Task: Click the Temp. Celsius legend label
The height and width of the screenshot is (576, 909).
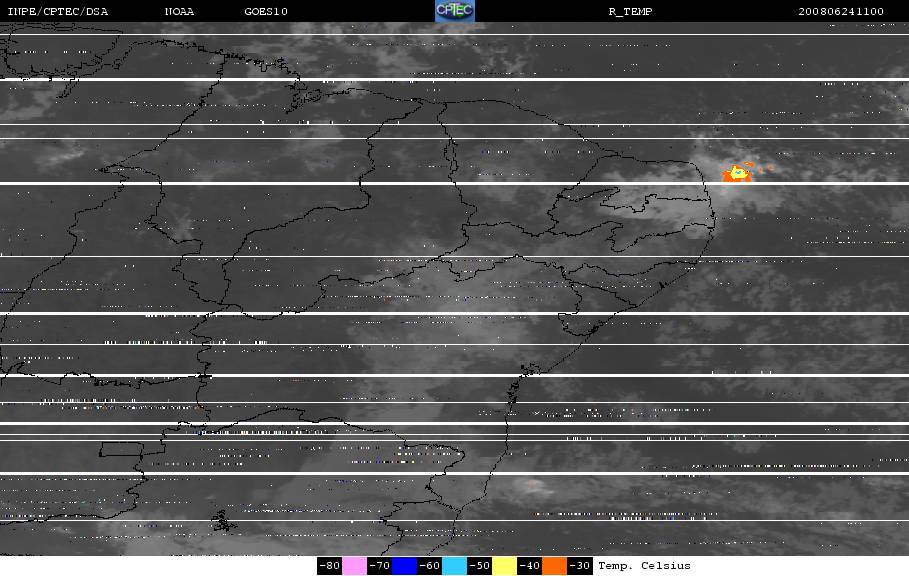Action: point(644,566)
